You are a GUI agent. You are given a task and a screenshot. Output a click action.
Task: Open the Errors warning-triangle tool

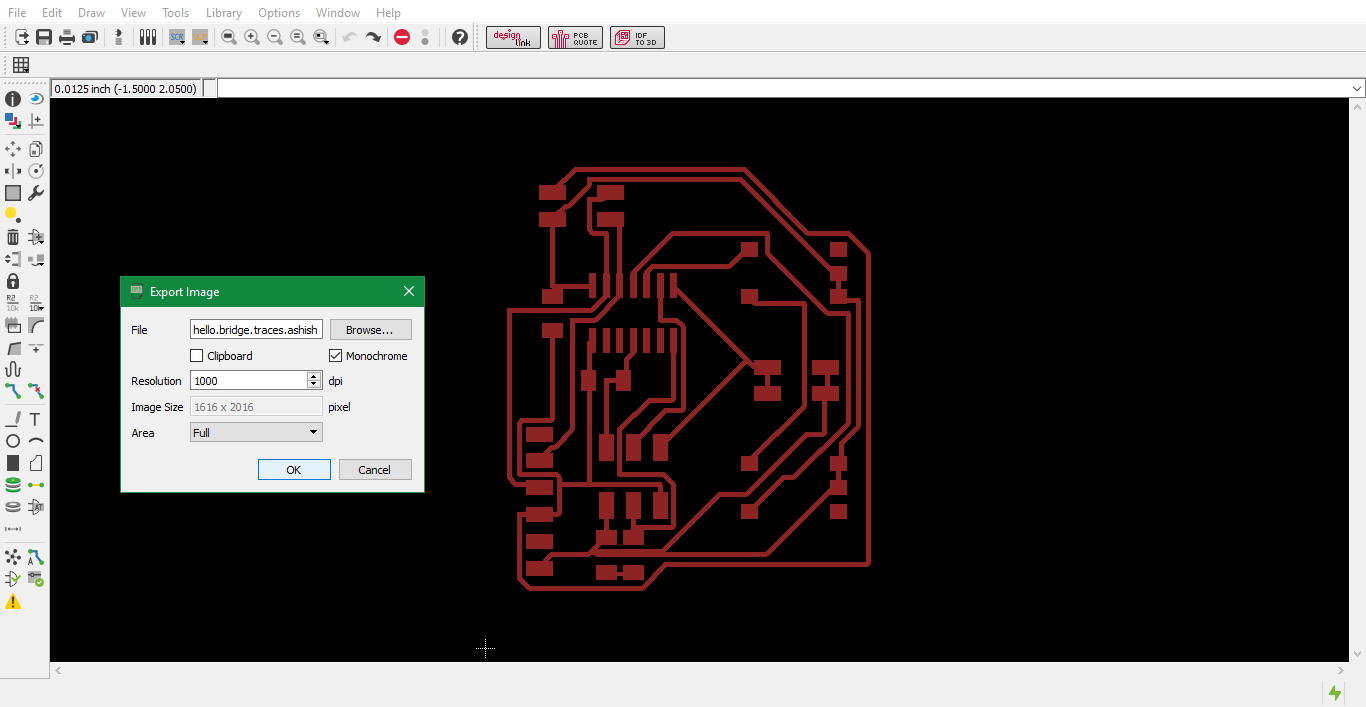click(x=13, y=601)
